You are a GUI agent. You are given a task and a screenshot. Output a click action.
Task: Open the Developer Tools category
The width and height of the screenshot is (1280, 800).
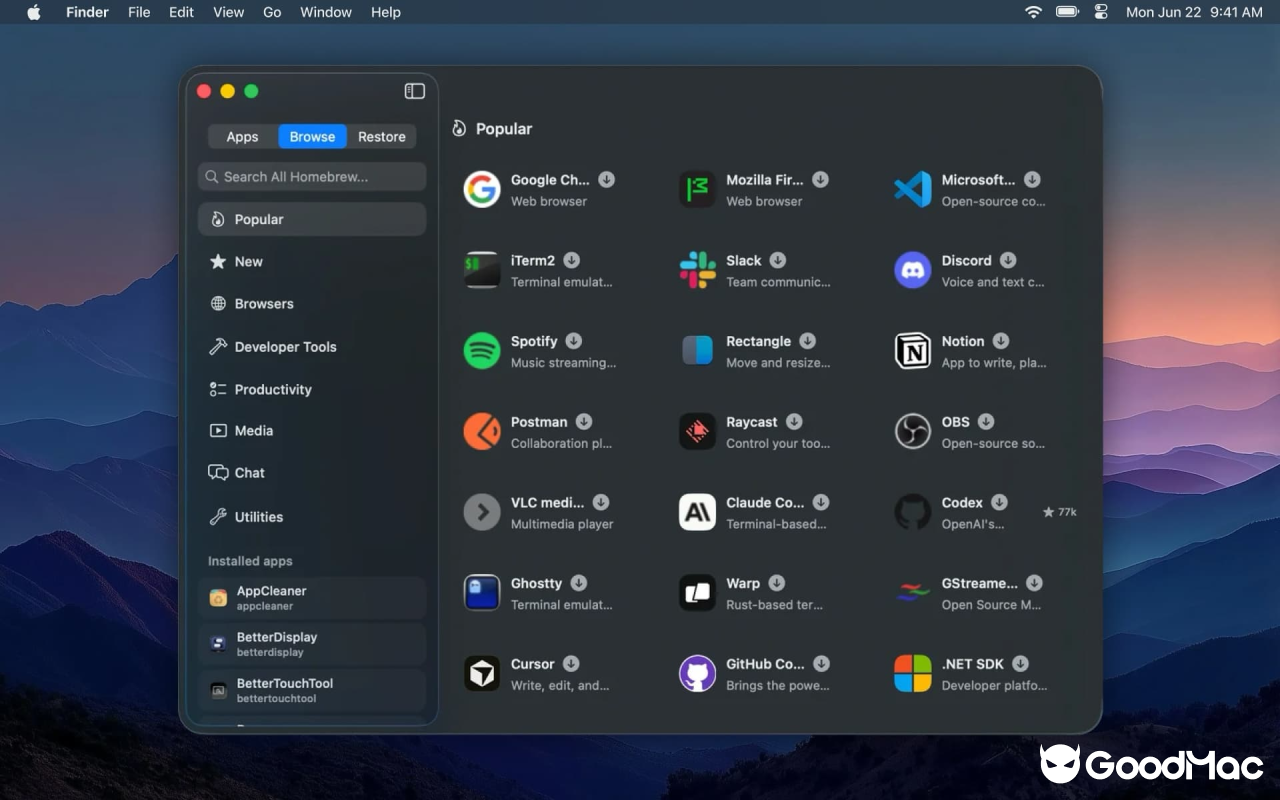point(312,347)
